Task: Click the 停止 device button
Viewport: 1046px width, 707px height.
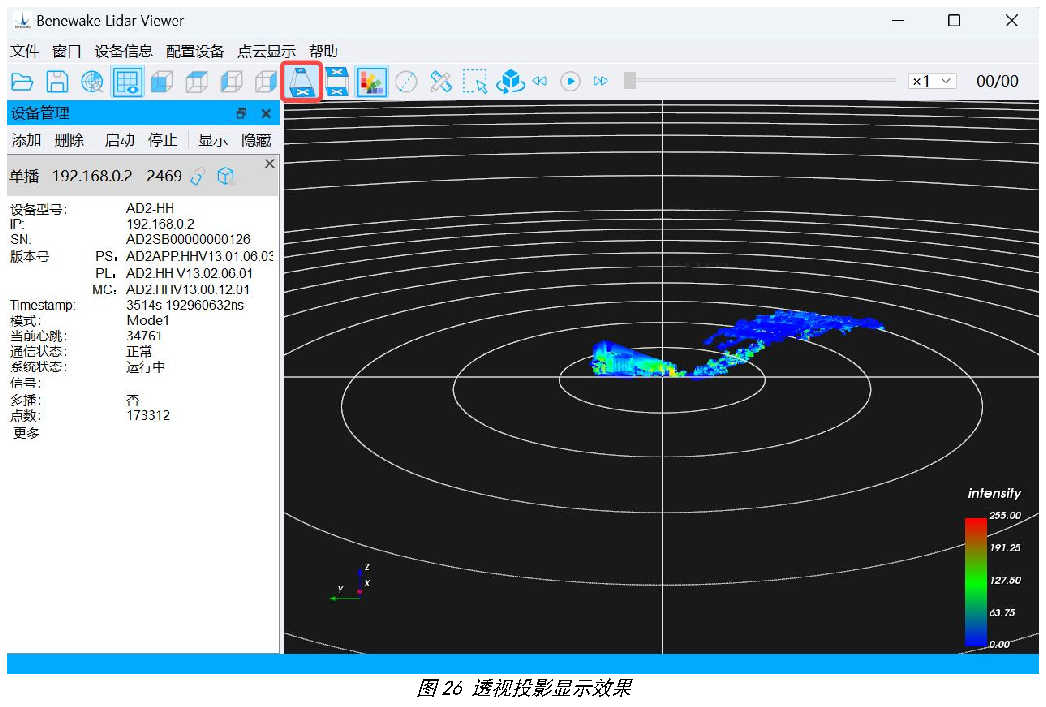Action: pyautogui.click(x=163, y=141)
